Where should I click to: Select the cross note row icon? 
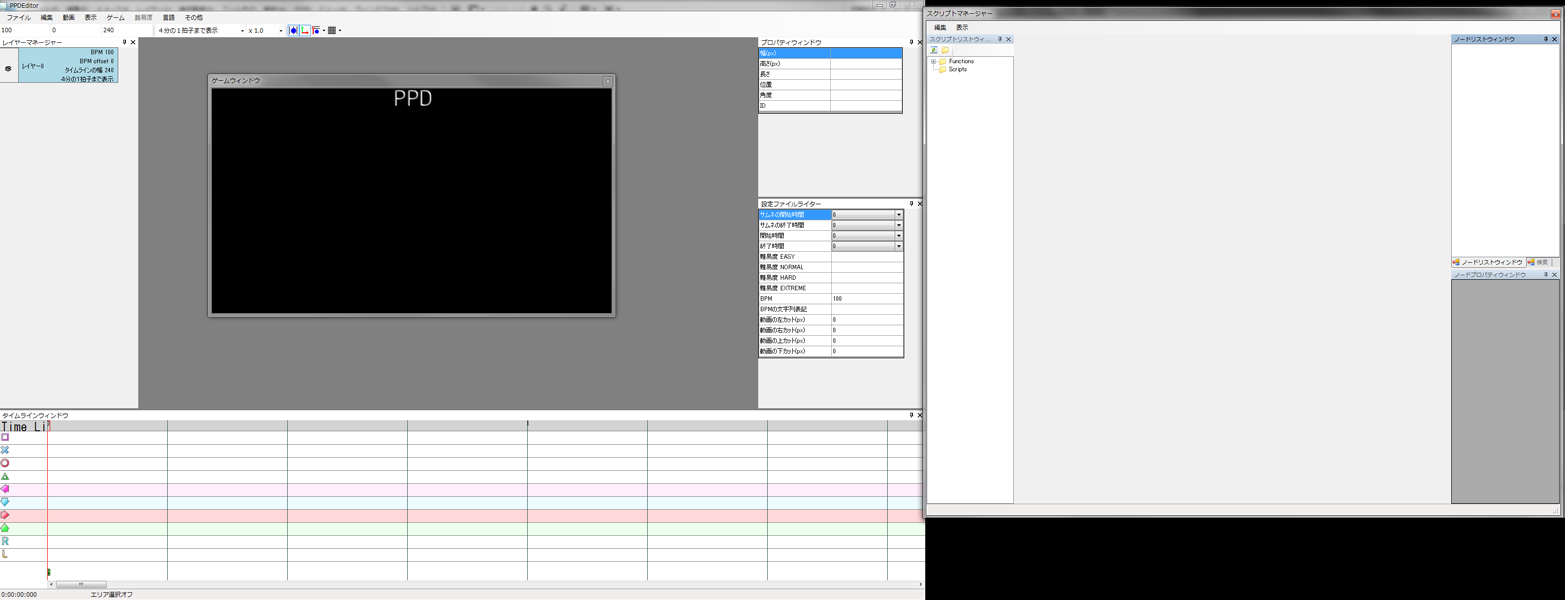[x=5, y=450]
